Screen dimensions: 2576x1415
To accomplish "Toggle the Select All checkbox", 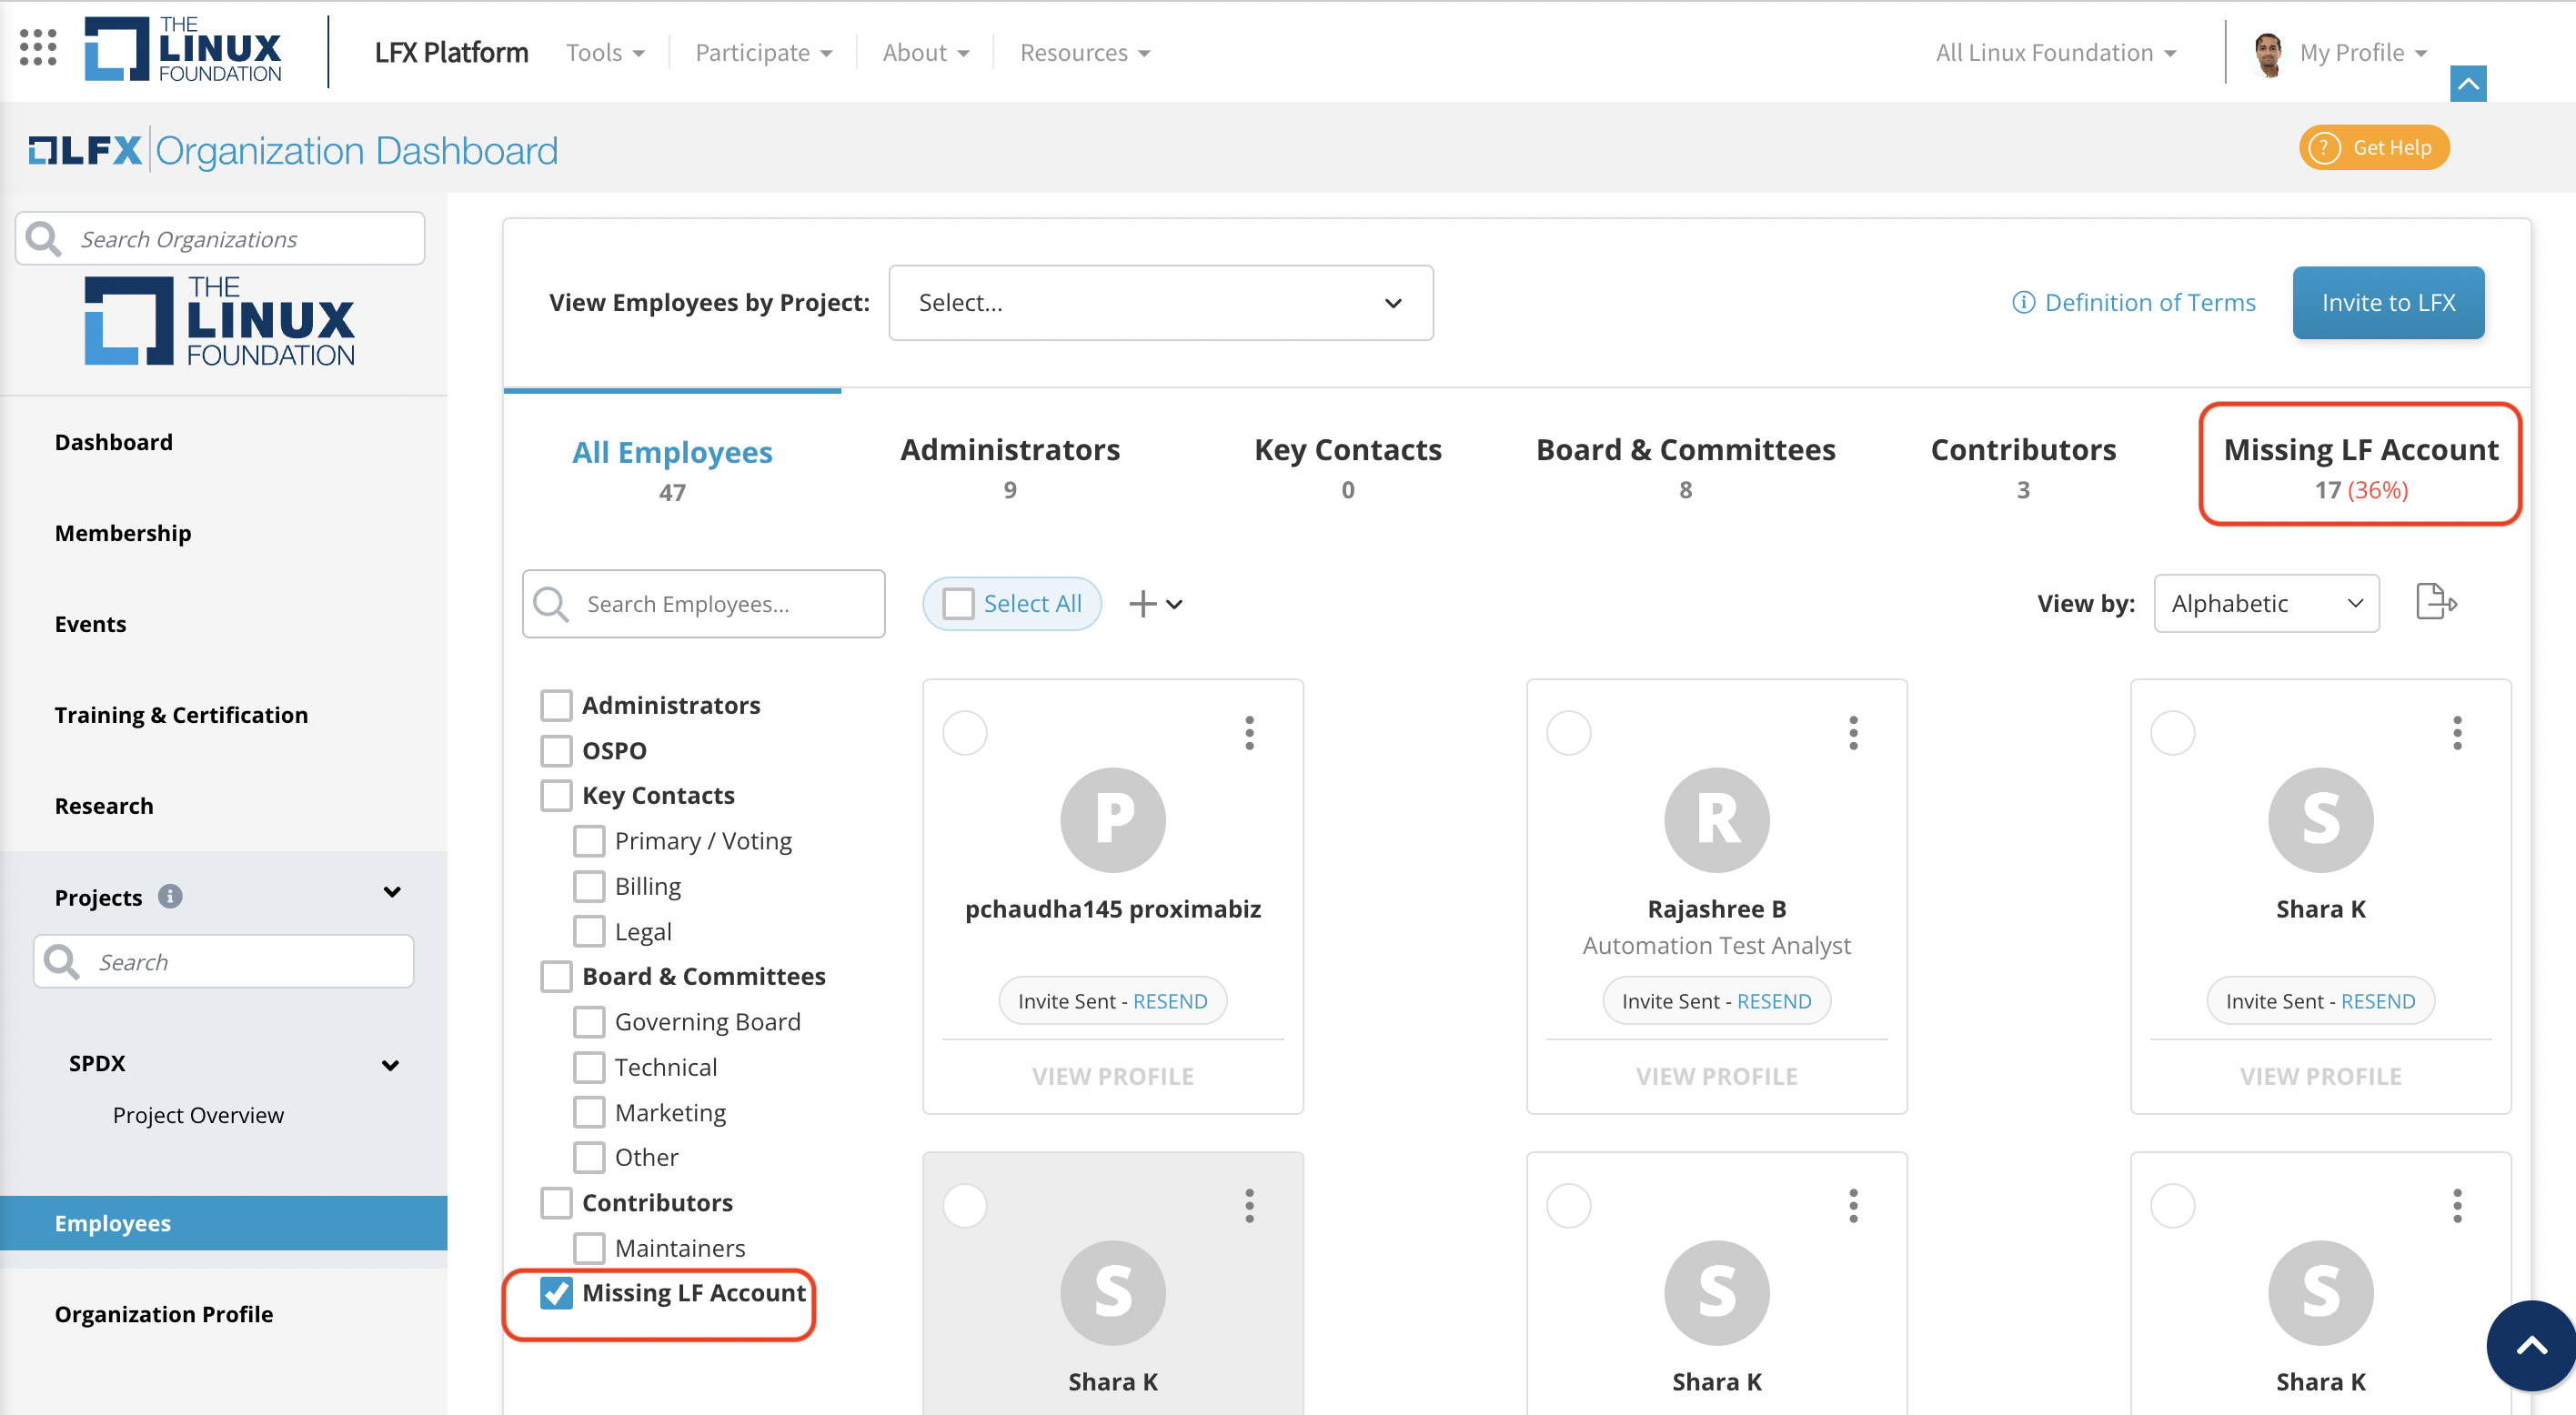I will [x=958, y=603].
